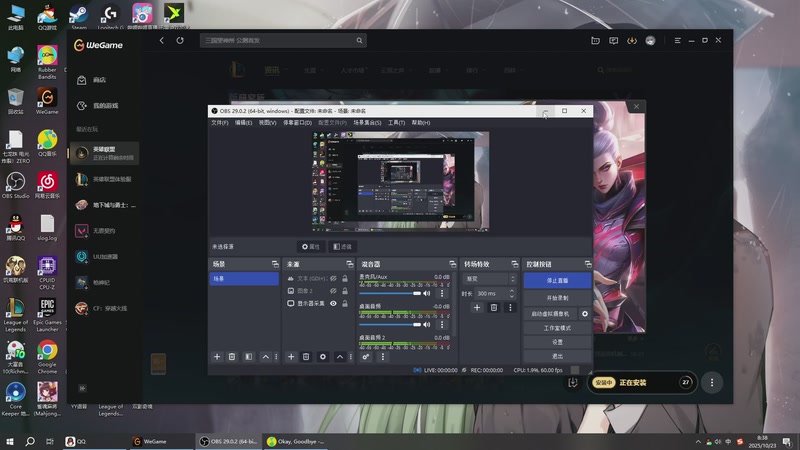This screenshot has height=450, width=800.
Task: Add a scene transition with plus icon
Action: (x=477, y=308)
